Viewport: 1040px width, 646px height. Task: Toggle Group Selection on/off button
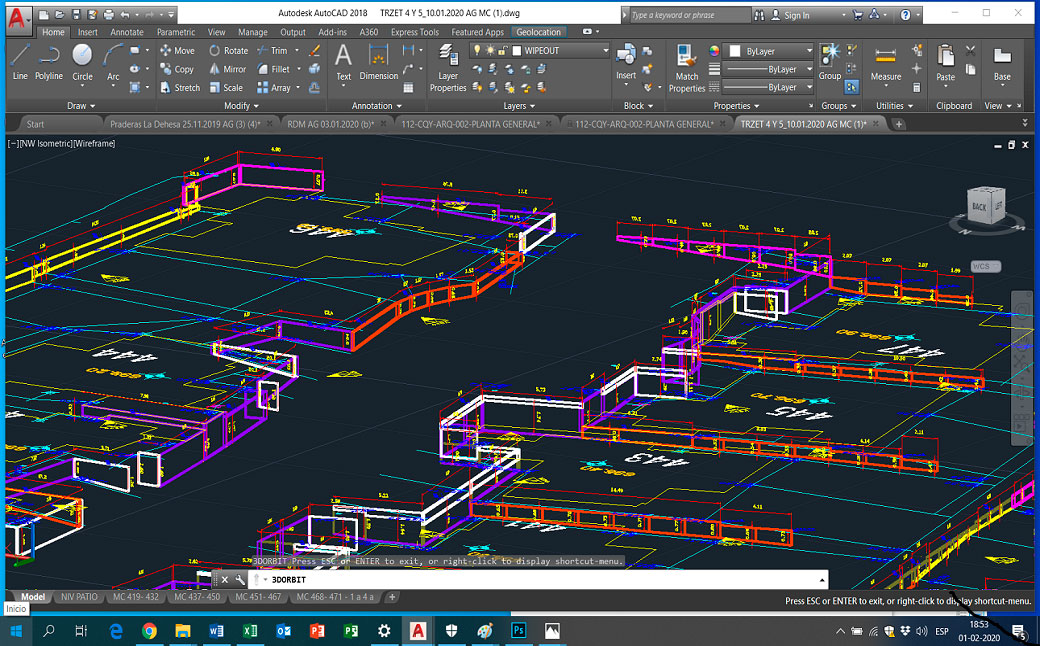click(852, 87)
